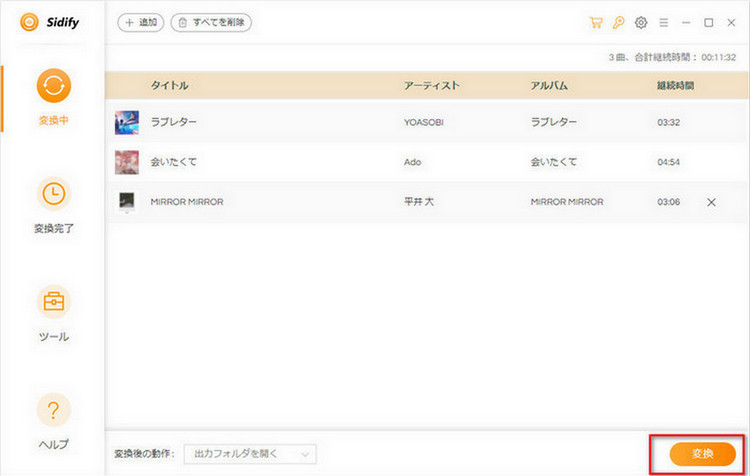Click the key registration icon
The image size is (750, 476).
618,22
